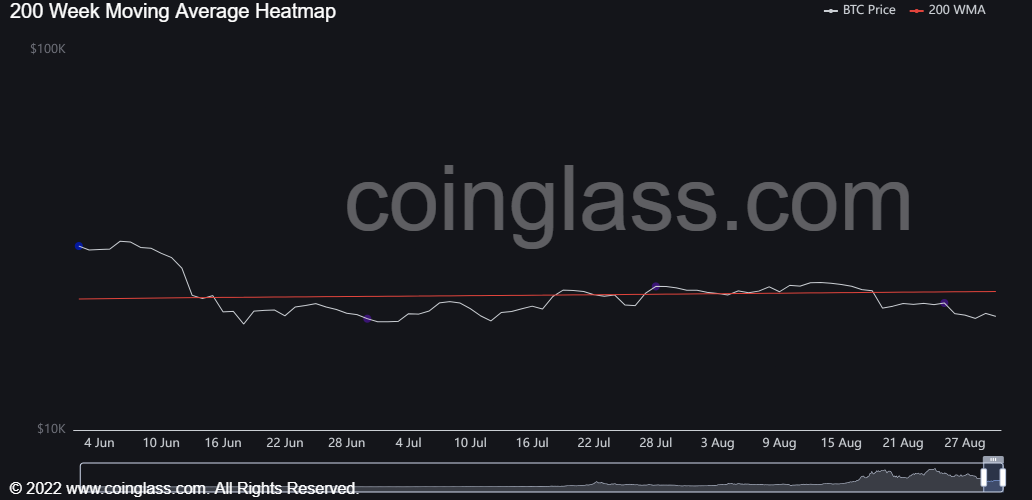Screen dimensions: 1032x500
Task: Click the $10K price axis label
Action: point(51,428)
